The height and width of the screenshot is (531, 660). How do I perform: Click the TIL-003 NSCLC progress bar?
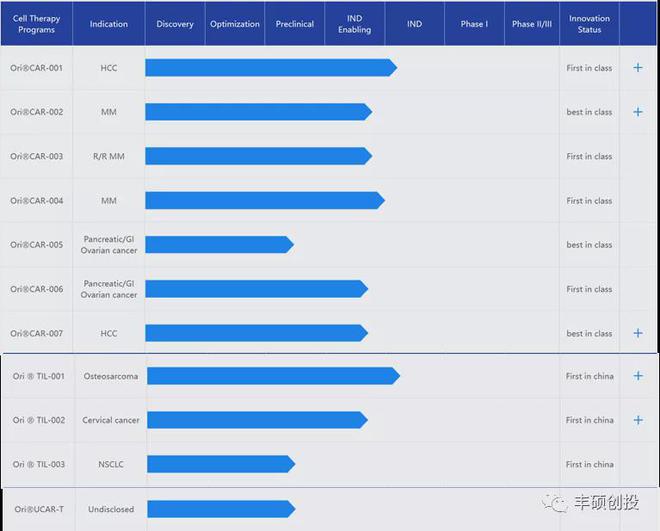(x=221, y=464)
